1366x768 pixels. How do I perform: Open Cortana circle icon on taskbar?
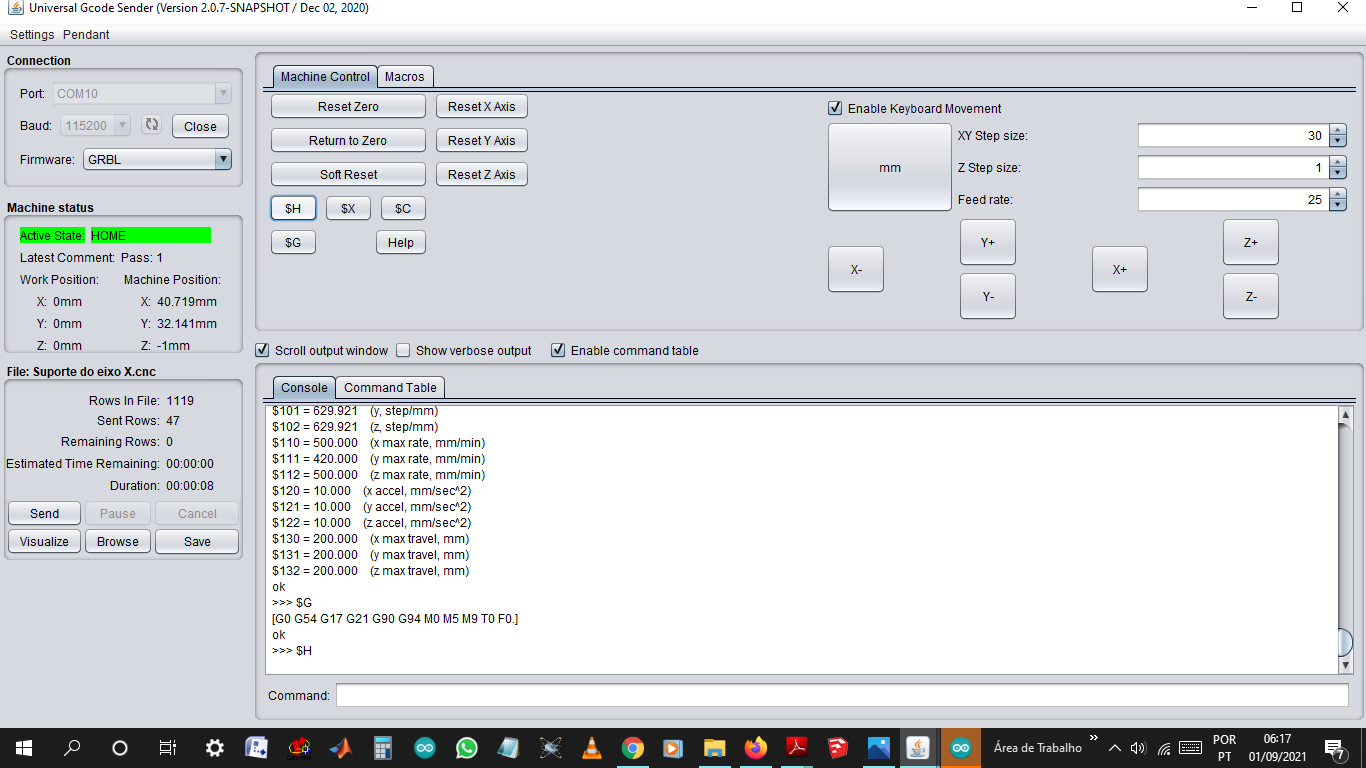[x=120, y=747]
